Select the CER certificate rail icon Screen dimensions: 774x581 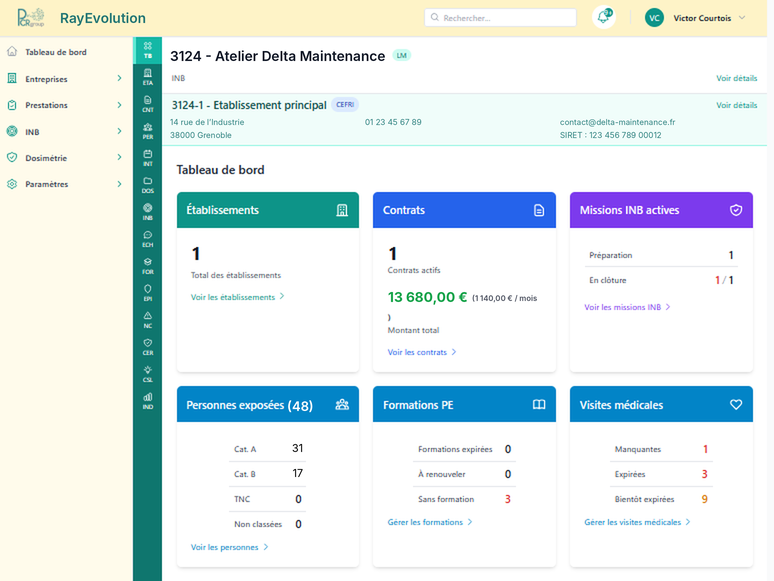pos(148,347)
